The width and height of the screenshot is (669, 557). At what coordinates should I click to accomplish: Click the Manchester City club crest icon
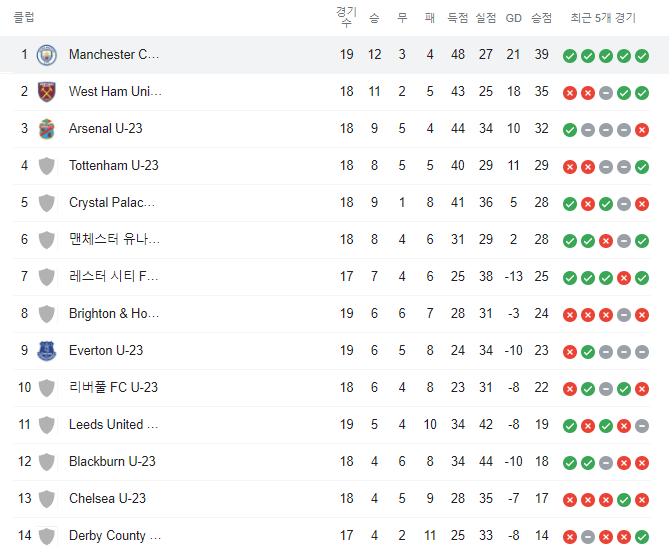tap(47, 55)
